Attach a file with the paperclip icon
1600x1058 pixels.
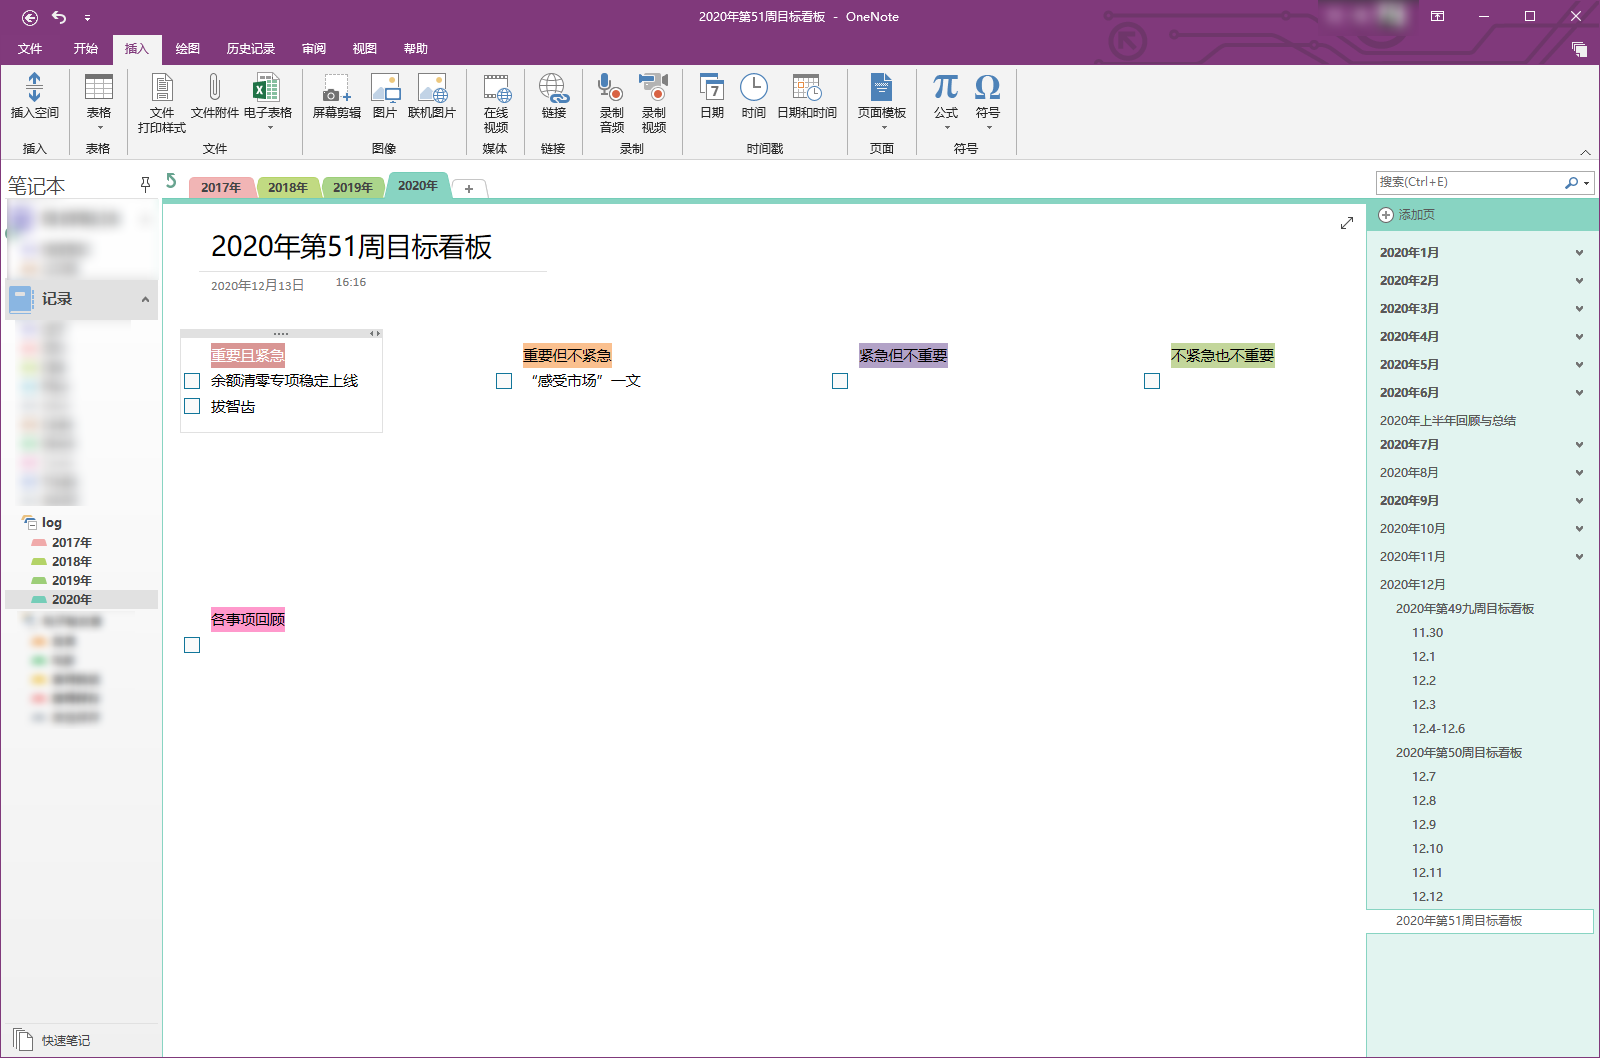click(x=214, y=97)
